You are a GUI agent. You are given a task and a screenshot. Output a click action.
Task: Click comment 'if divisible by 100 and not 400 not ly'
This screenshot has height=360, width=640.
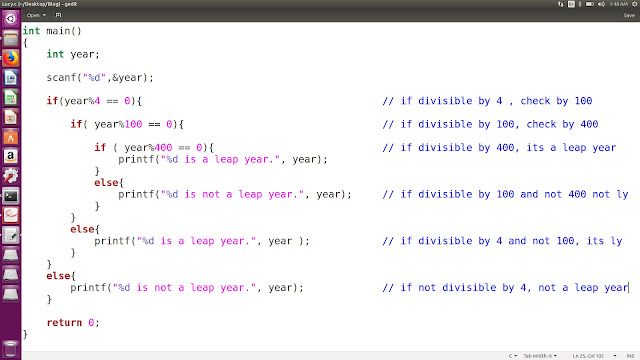click(x=505, y=194)
